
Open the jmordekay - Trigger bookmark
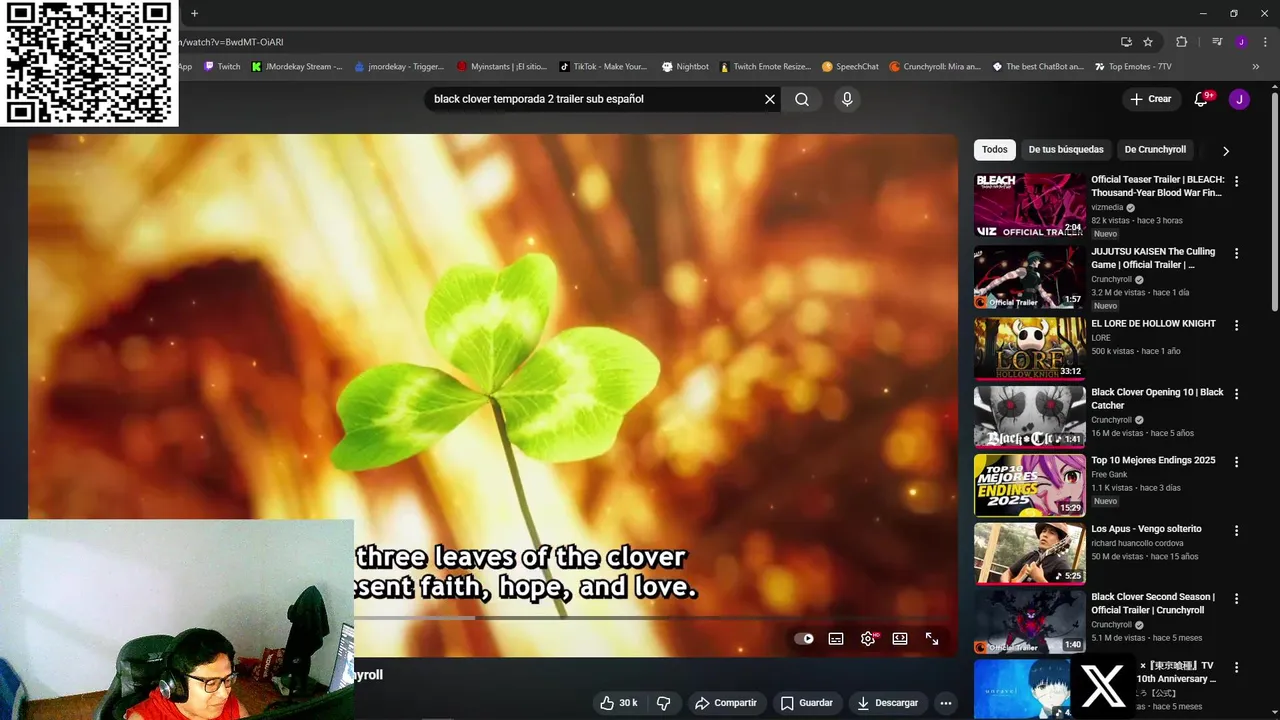click(x=399, y=67)
